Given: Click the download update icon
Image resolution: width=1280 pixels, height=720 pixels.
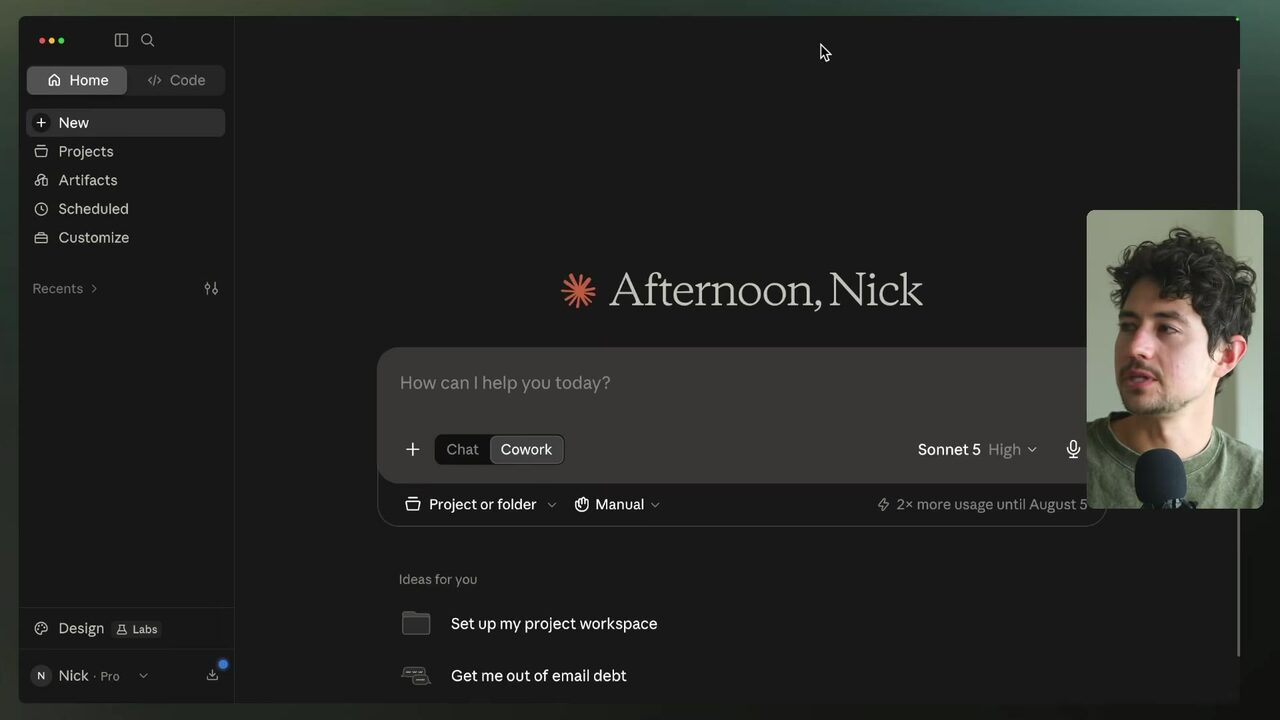Looking at the screenshot, I should pos(212,675).
